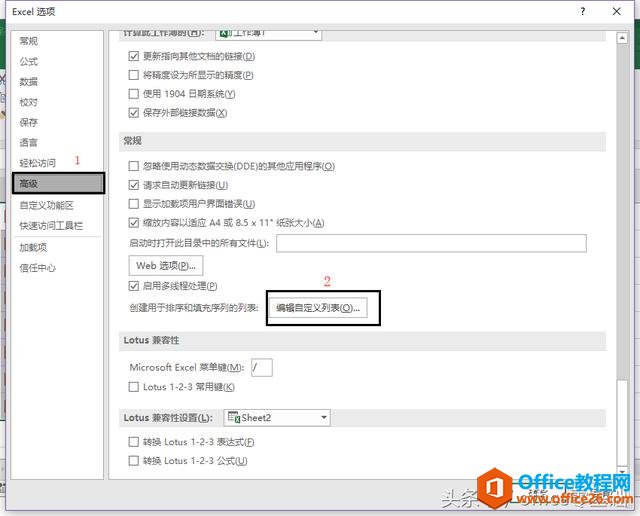Expand the workbook dropdown at the top
Image resolution: width=640 pixels, height=516 pixels.
point(268,34)
